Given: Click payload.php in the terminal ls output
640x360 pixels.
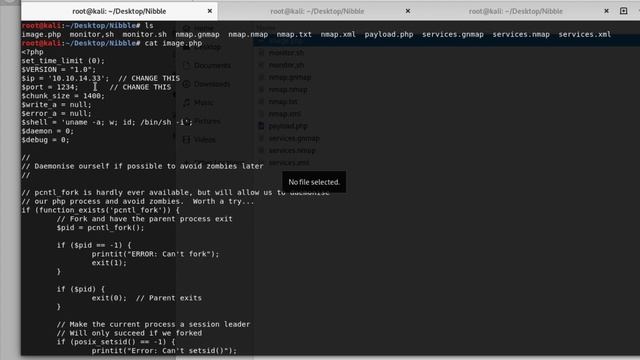Looking at the screenshot, I should click(x=389, y=35).
